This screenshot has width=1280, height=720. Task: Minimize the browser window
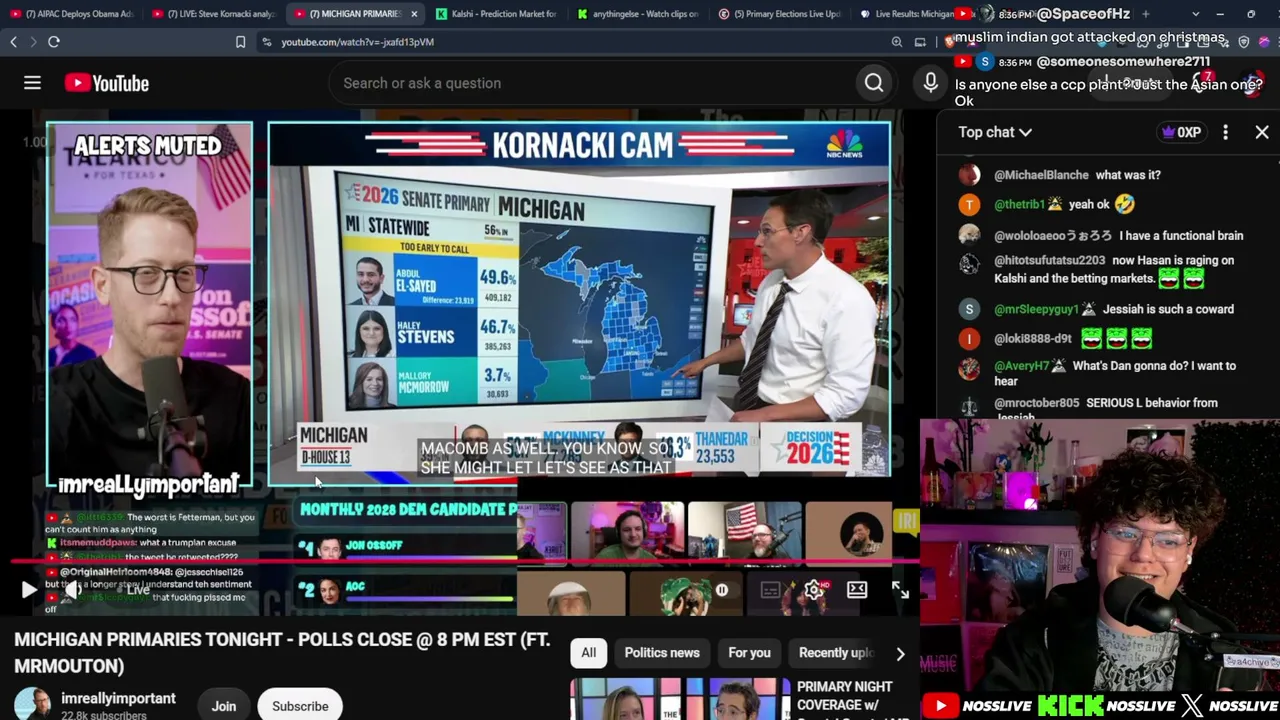[x=1220, y=14]
